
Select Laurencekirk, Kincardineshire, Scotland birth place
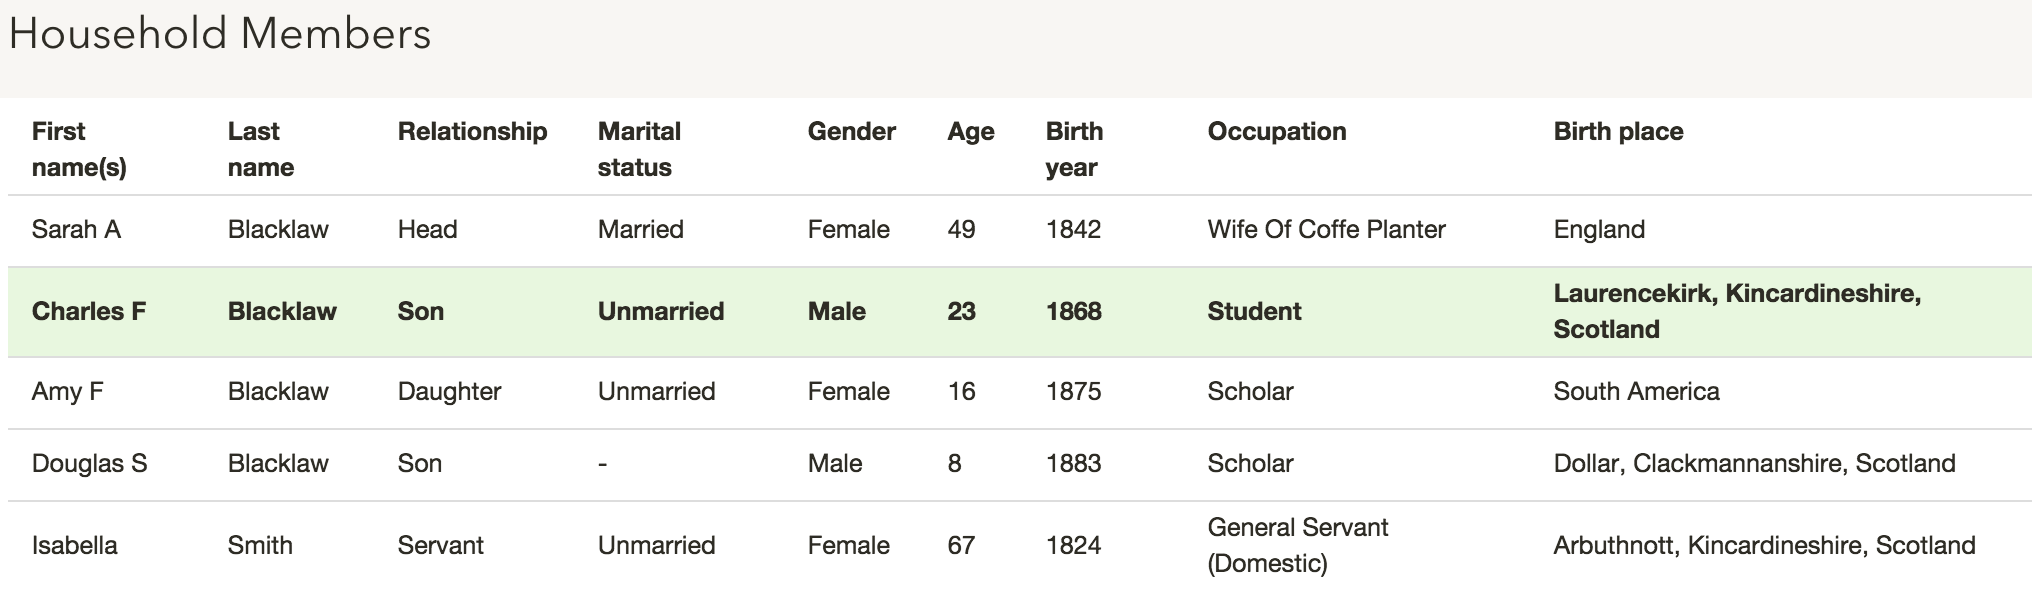(1737, 311)
